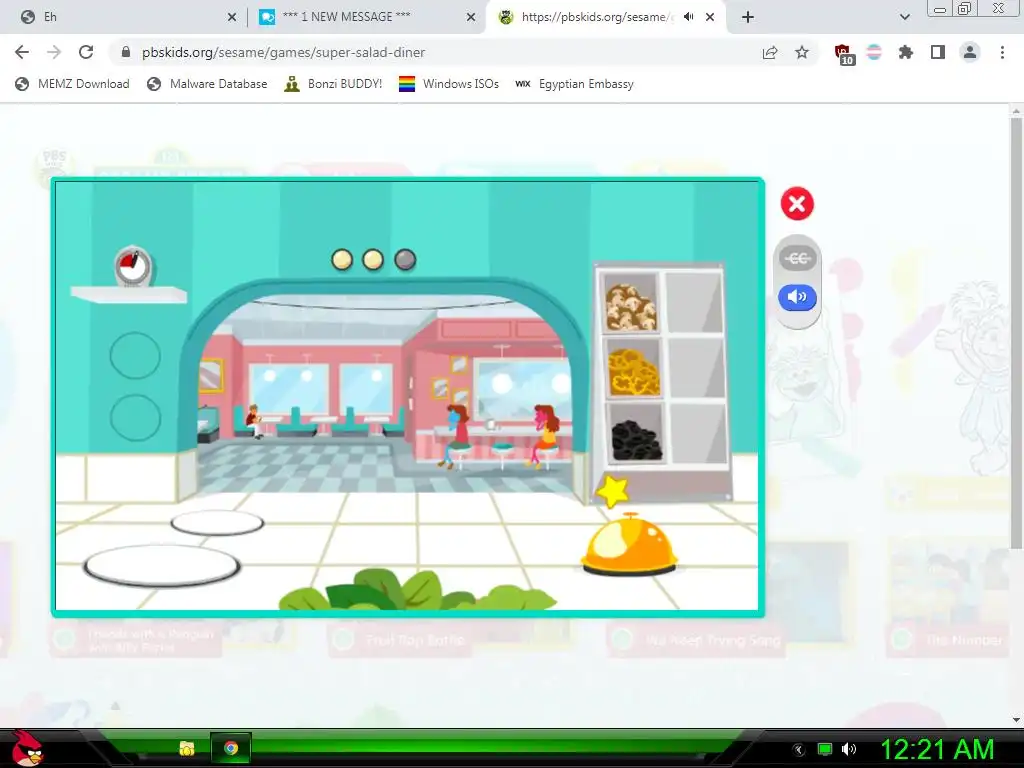Ring the orange service bell

tap(629, 546)
